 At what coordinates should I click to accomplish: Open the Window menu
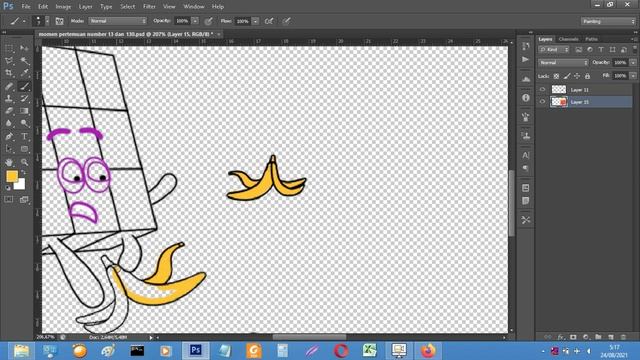(193, 7)
